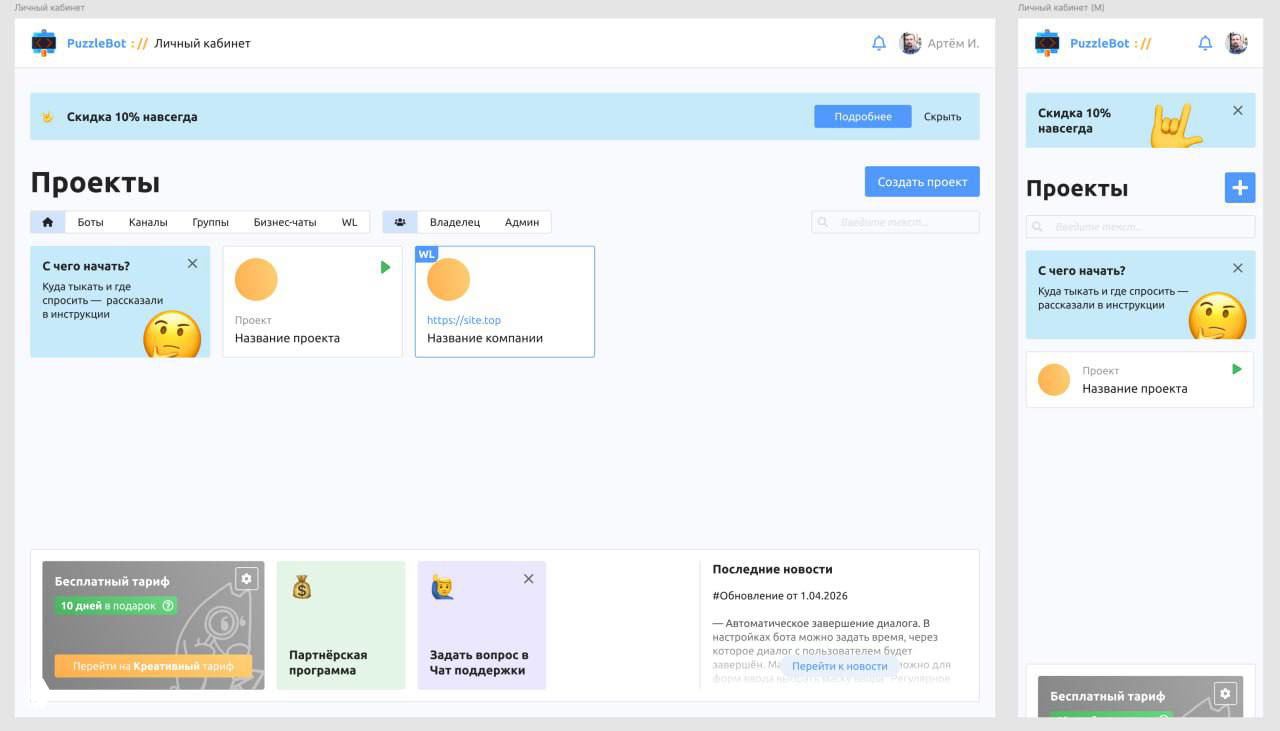Viewport: 1280px width, 731px height.
Task: Click the PuzzleBot logo icon
Action: click(43, 43)
